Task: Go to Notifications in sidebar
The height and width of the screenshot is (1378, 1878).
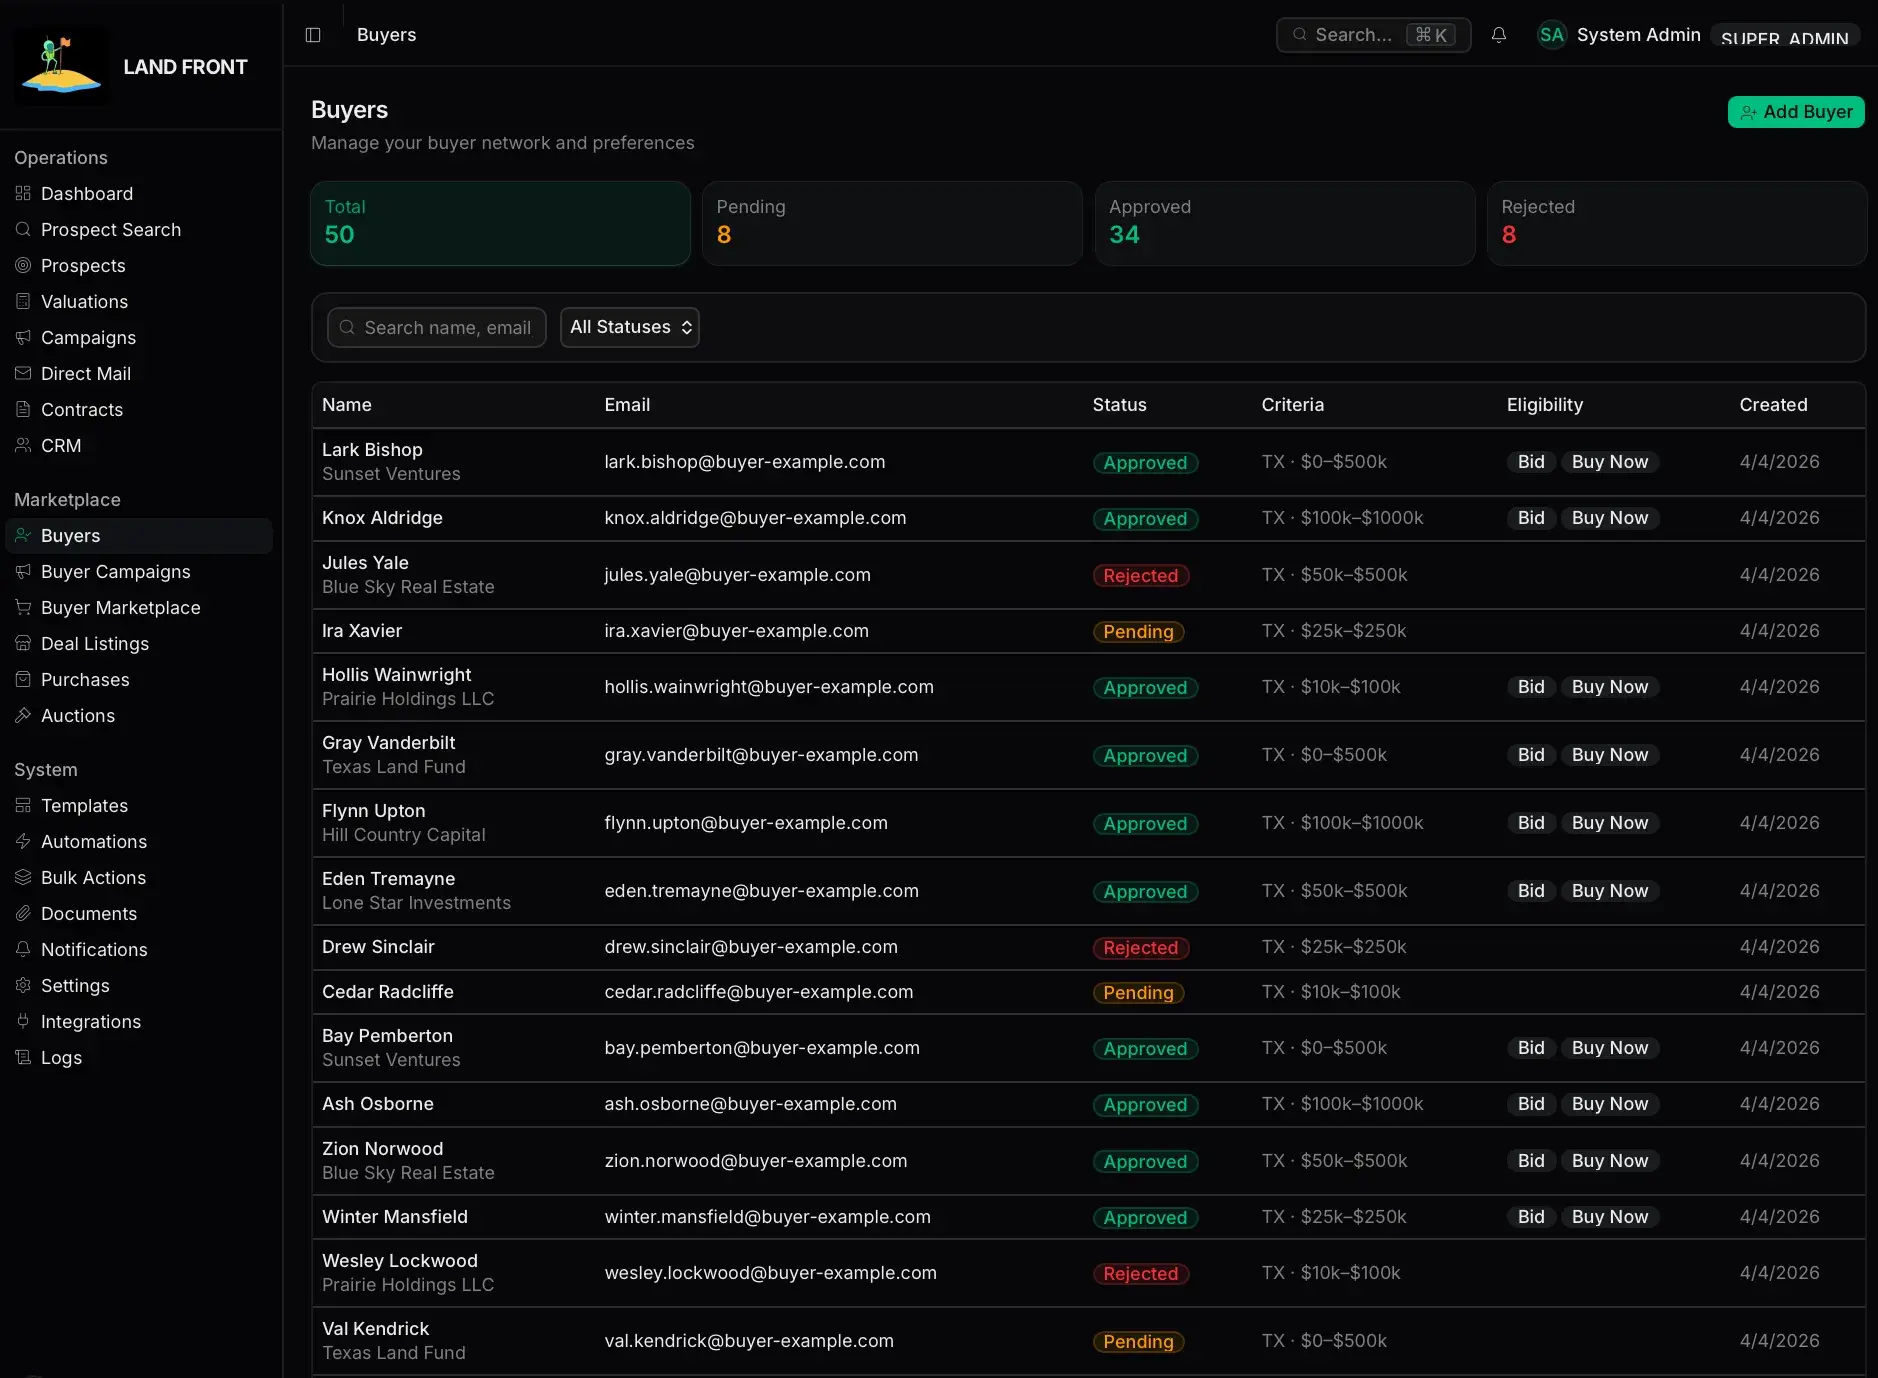Action: 139,949
